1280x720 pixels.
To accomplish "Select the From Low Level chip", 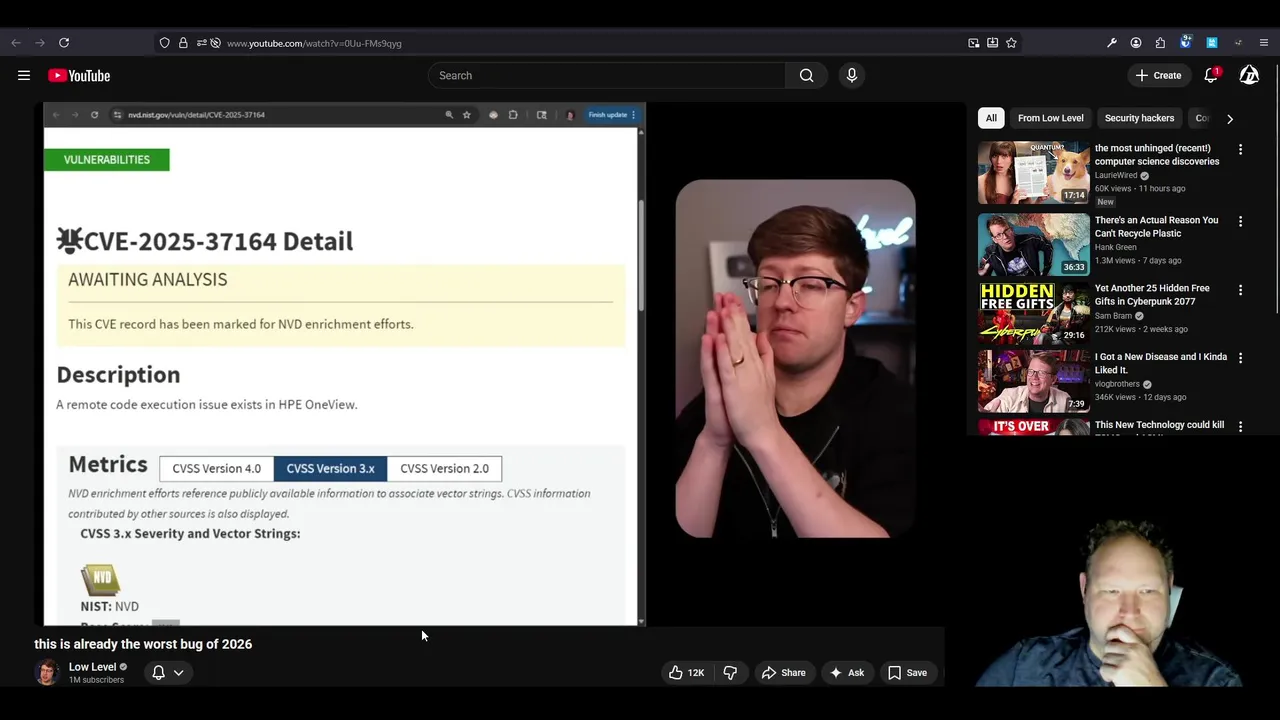I will (x=1050, y=118).
